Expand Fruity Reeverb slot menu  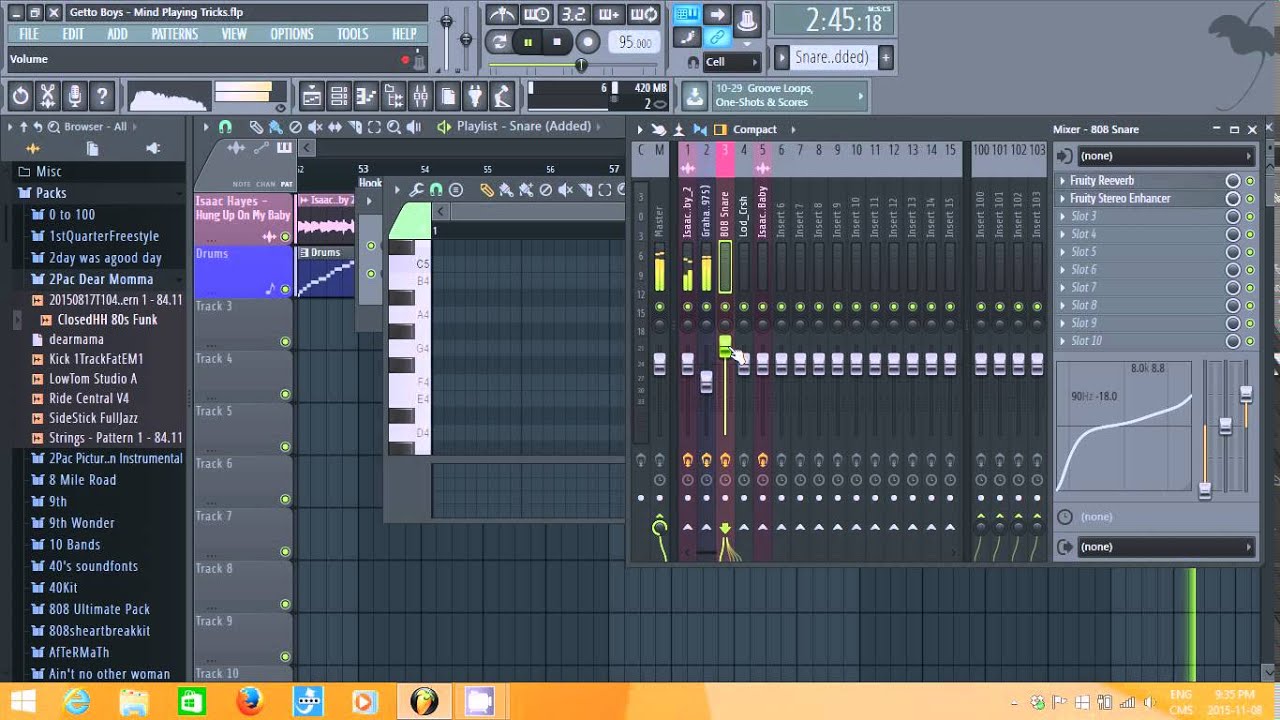click(x=1063, y=181)
